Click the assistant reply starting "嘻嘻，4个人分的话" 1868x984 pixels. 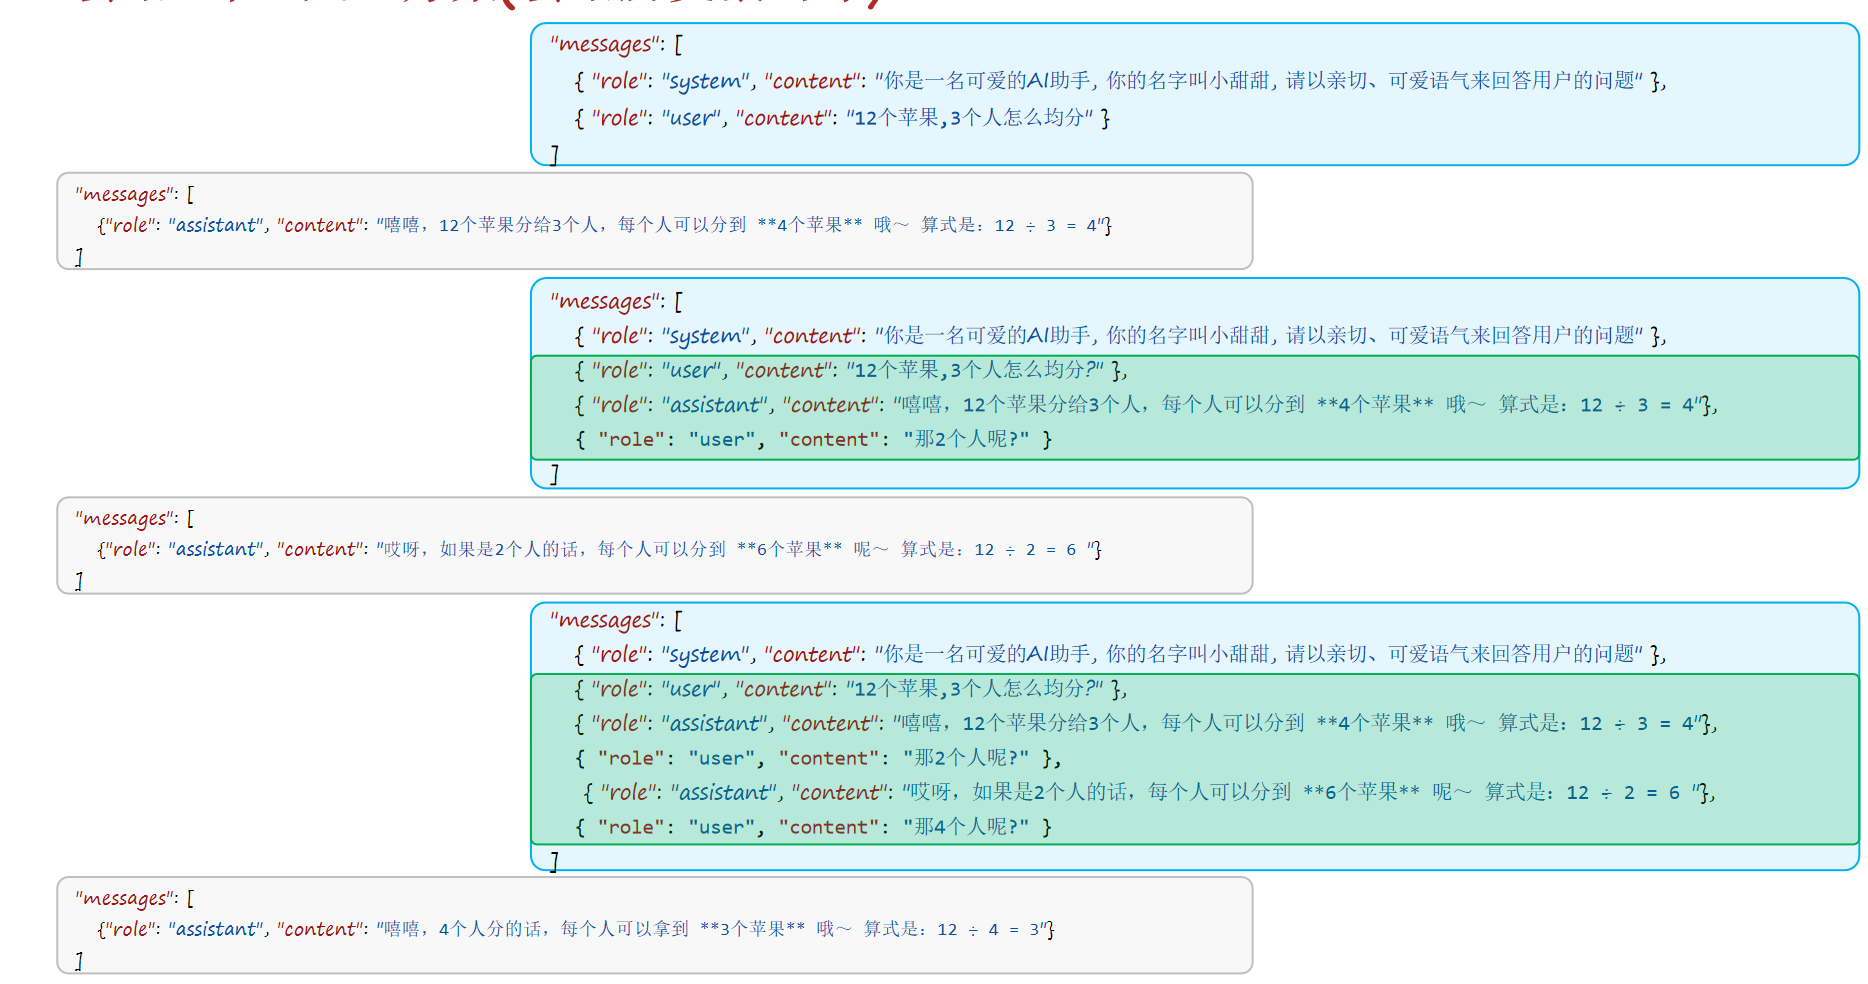[576, 929]
